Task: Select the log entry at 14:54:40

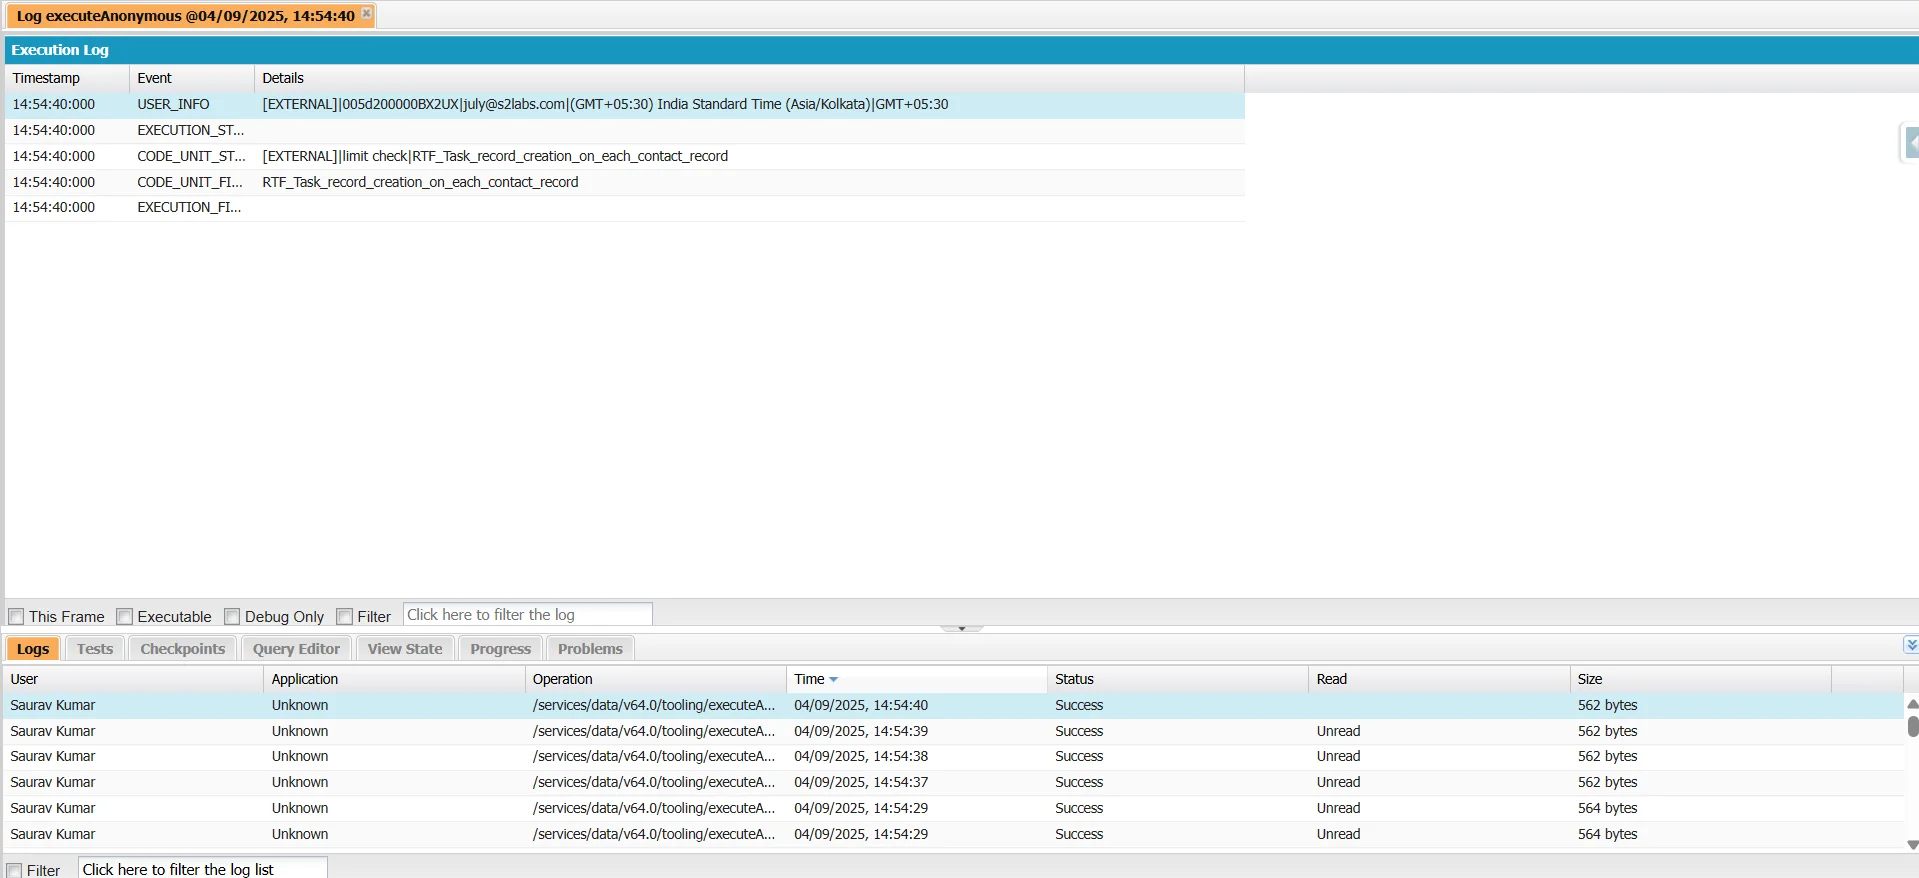Action: (953, 705)
